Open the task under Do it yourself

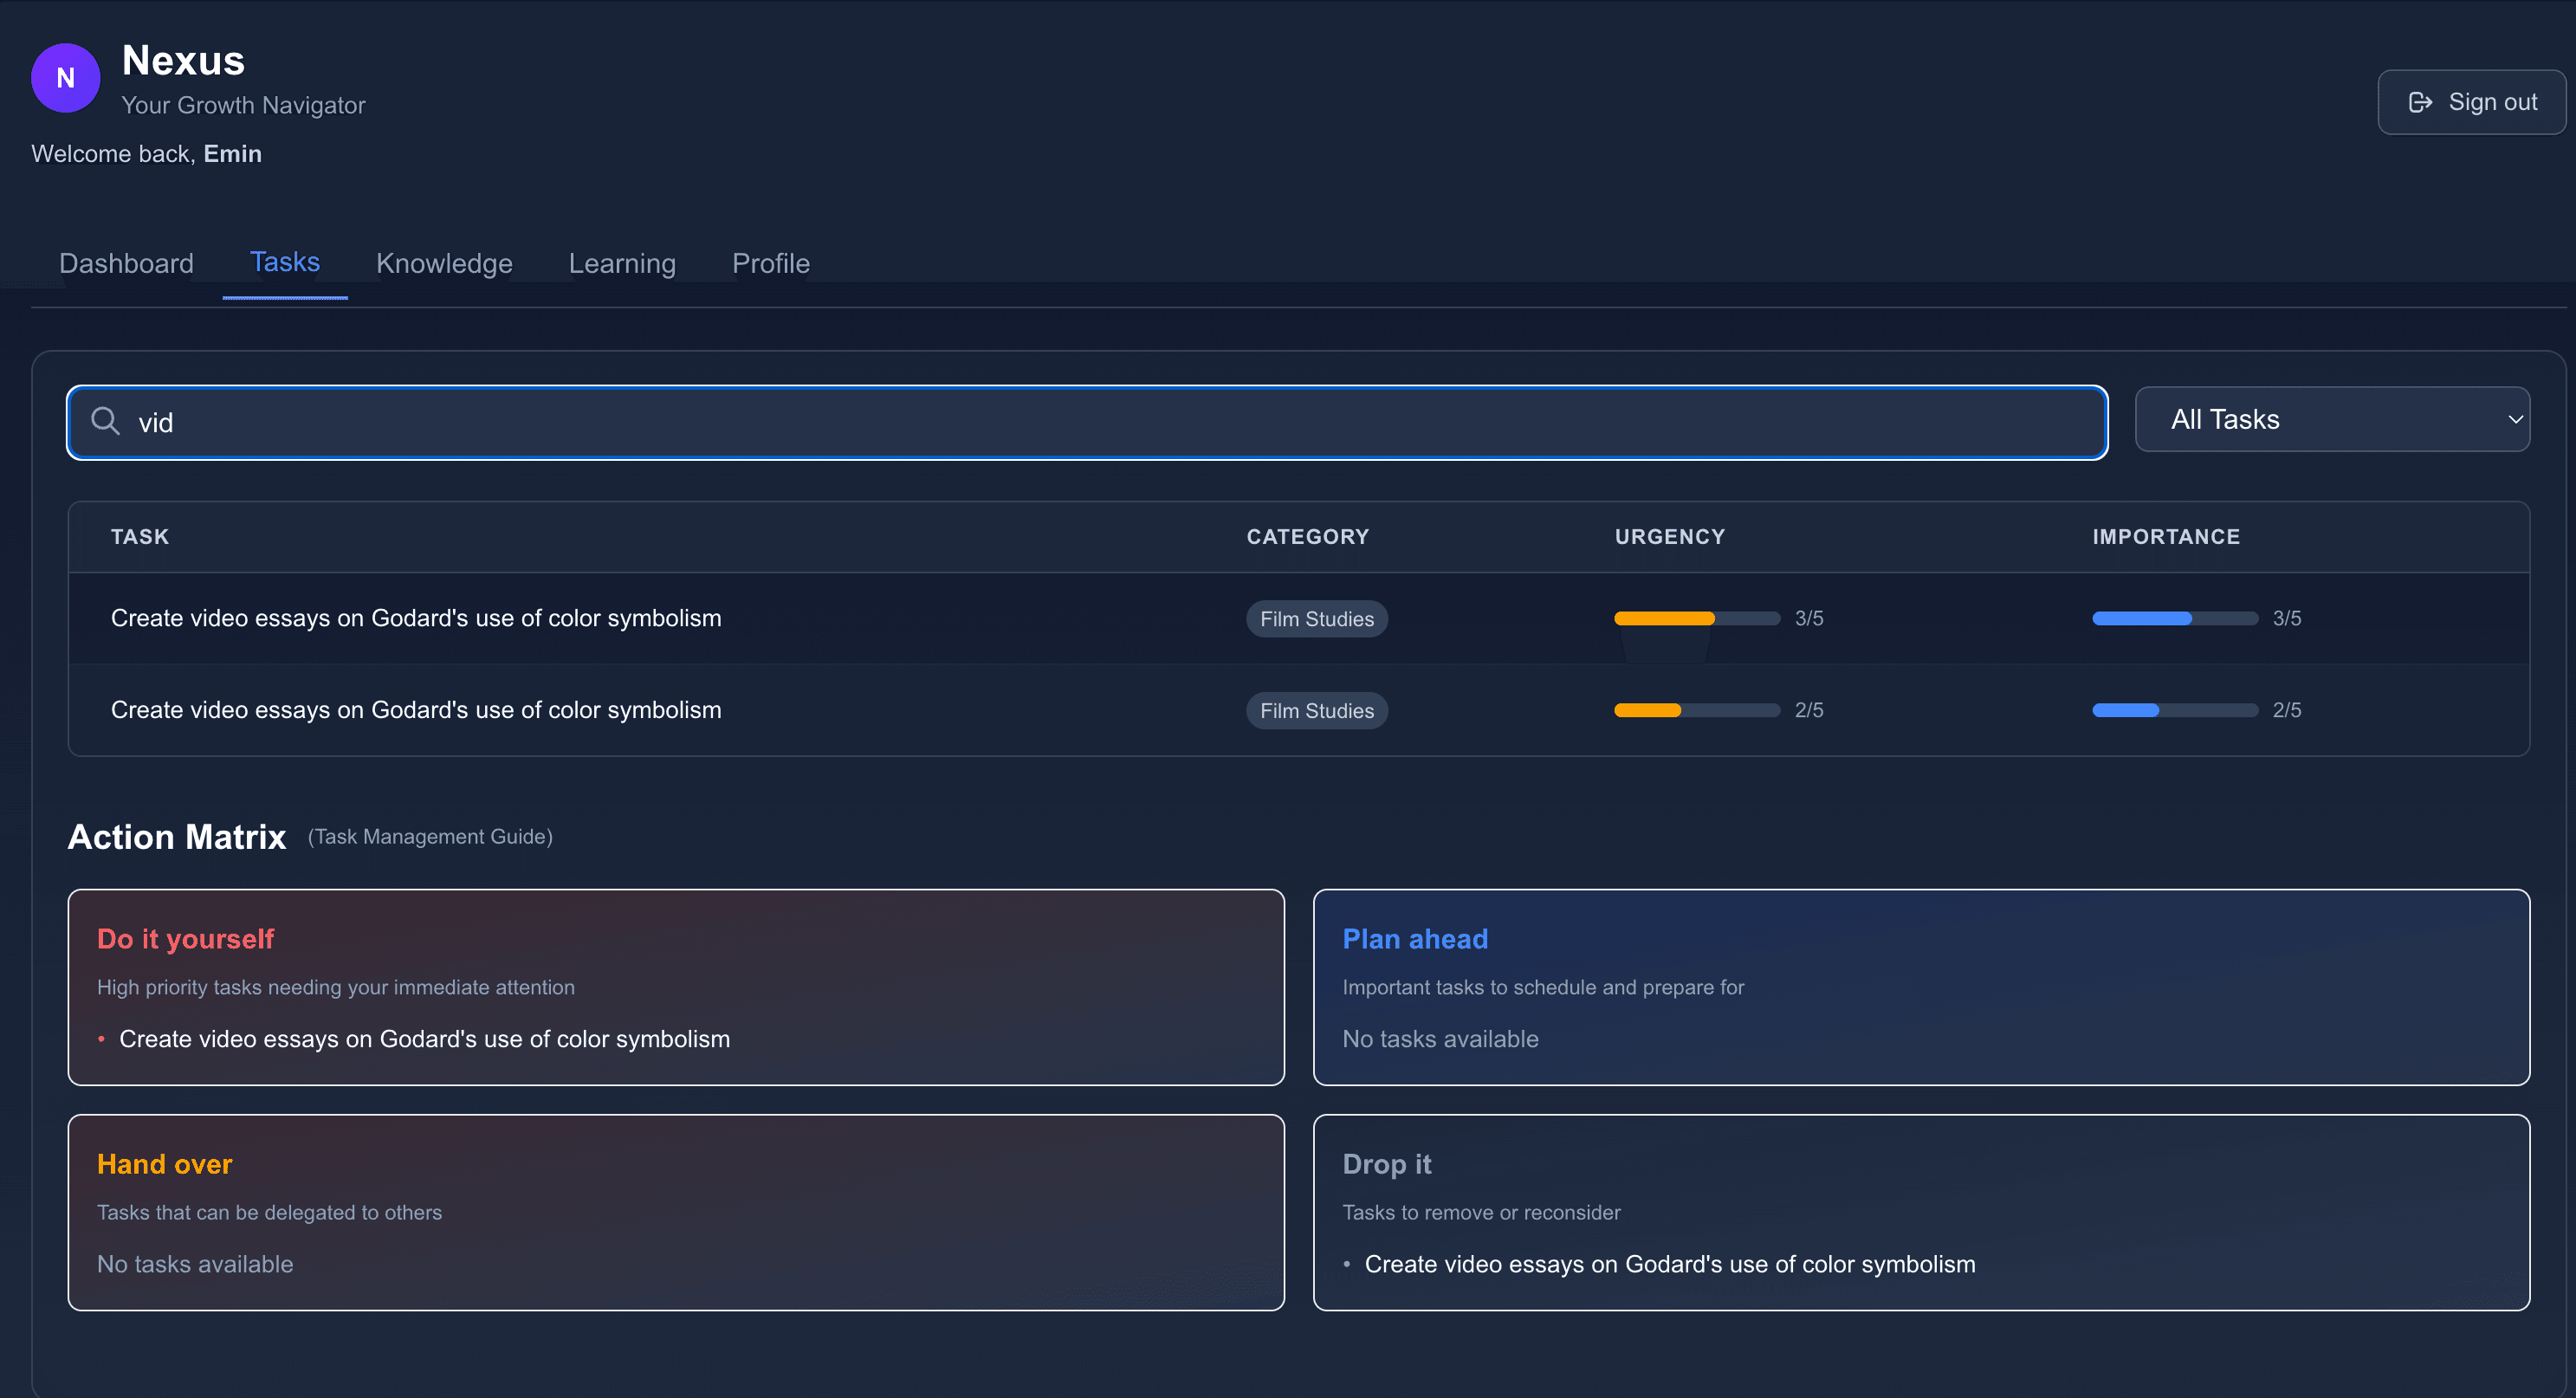coord(424,1039)
